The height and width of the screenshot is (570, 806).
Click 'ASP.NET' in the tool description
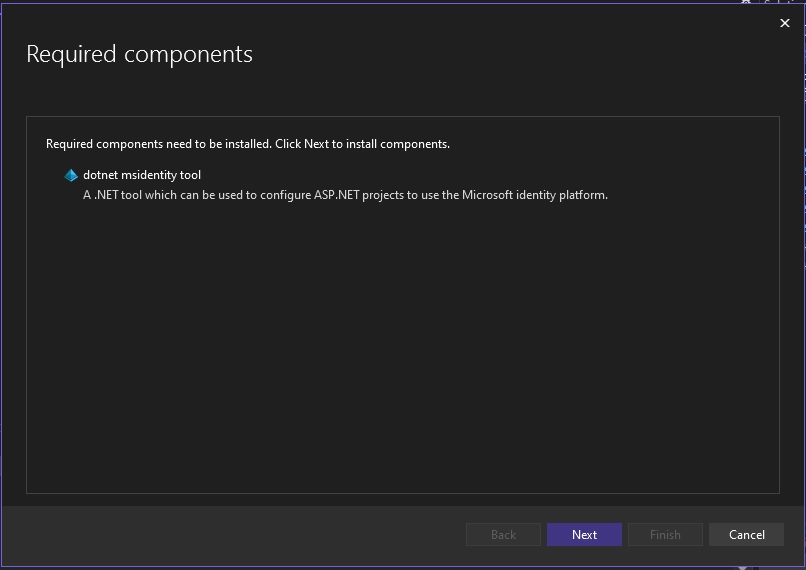pos(337,195)
